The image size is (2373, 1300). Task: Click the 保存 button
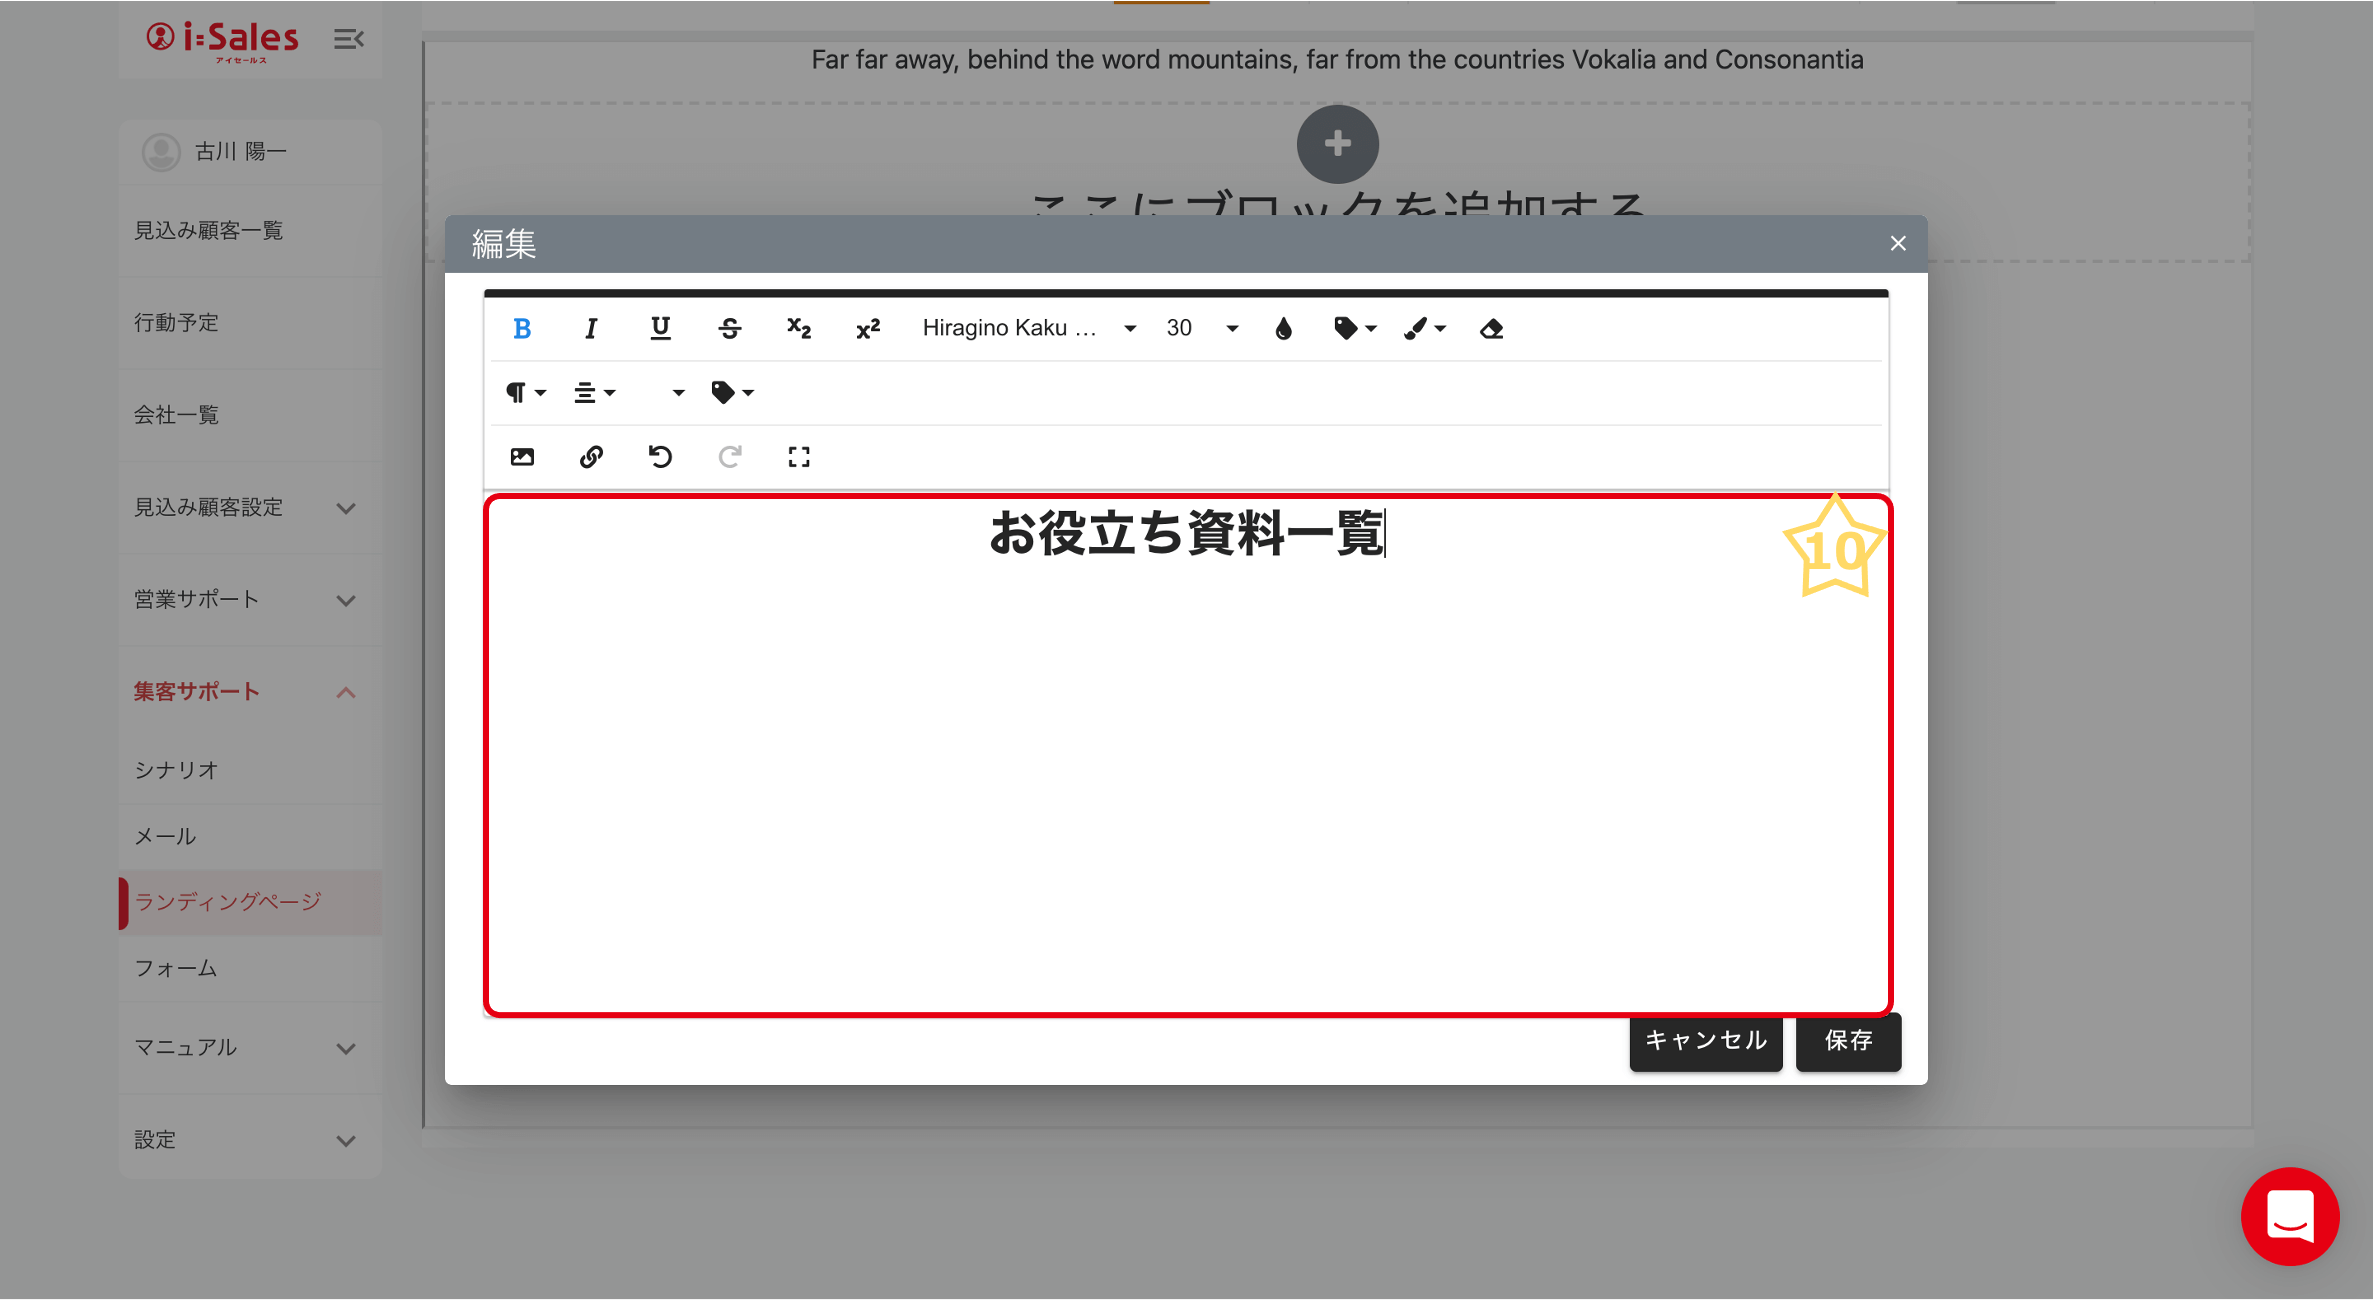point(1847,1041)
